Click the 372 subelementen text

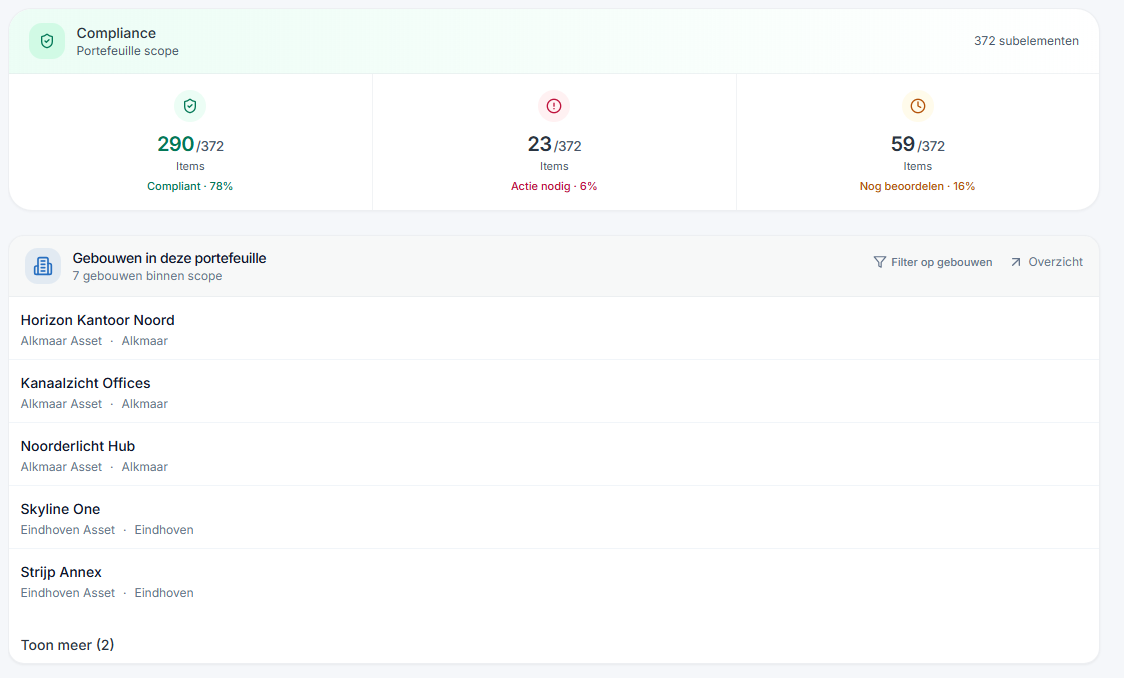[x=1026, y=41]
